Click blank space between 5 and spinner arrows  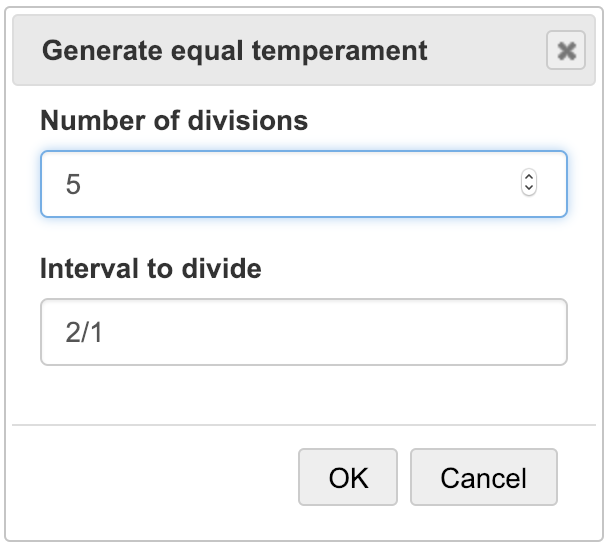tap(300, 184)
